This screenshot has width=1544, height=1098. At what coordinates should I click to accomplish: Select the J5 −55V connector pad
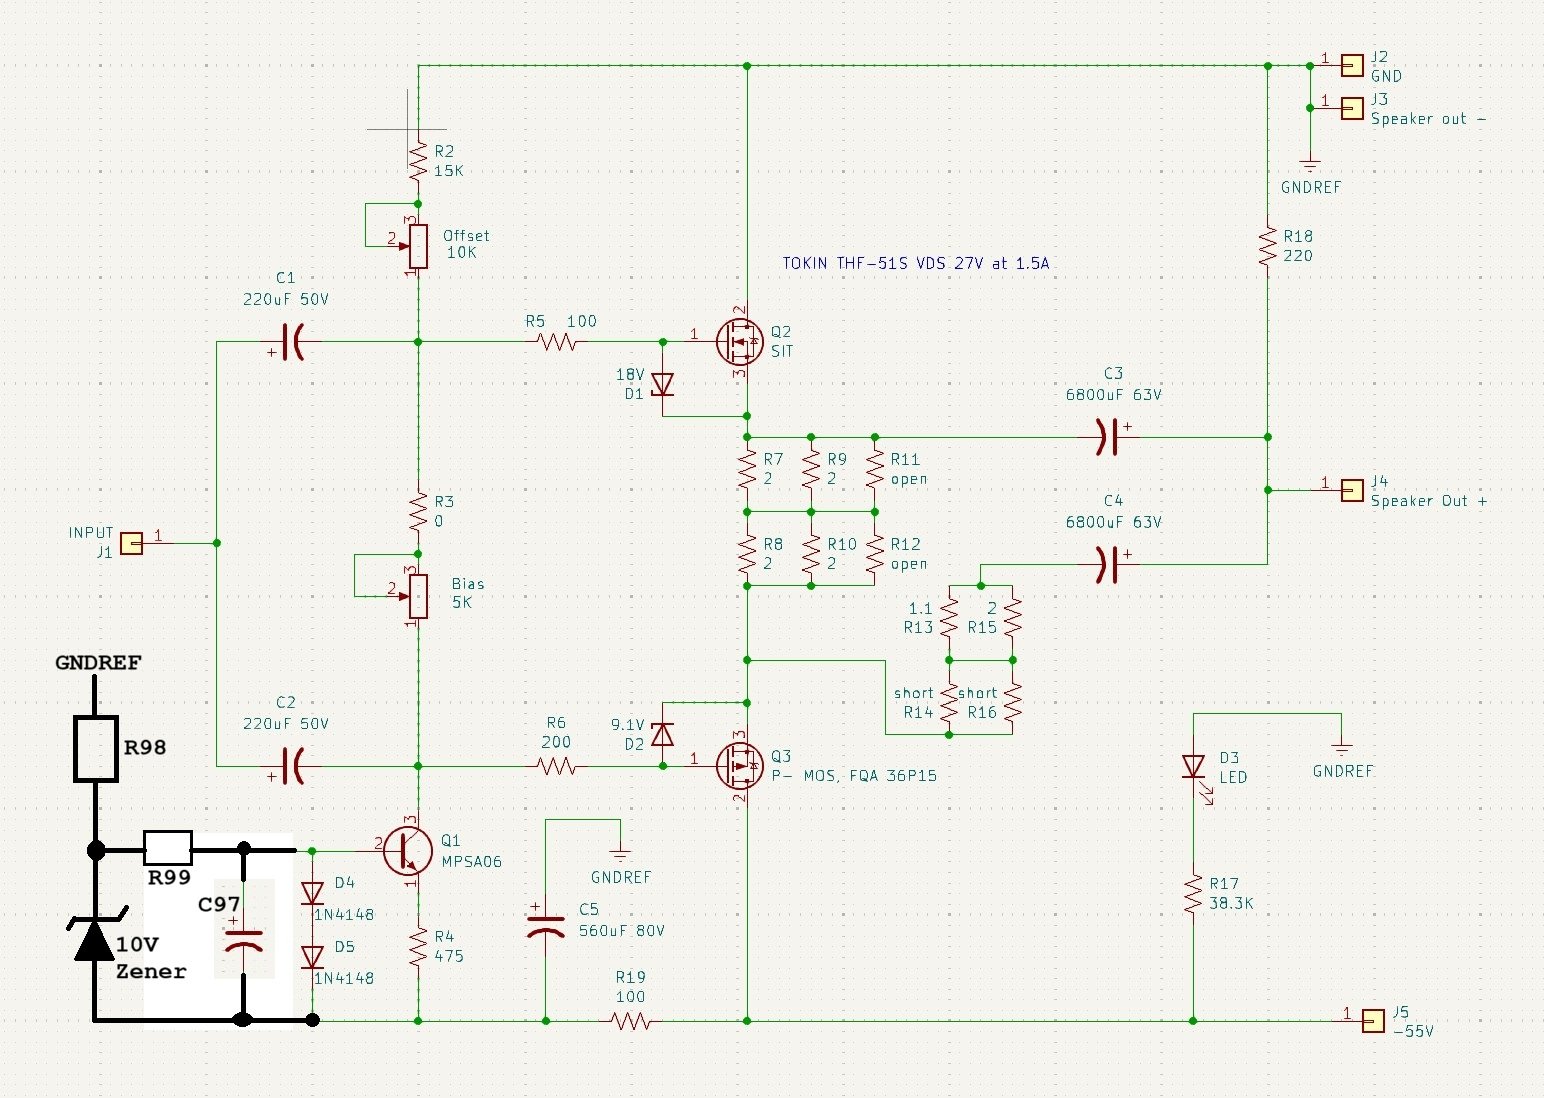tap(1374, 1021)
